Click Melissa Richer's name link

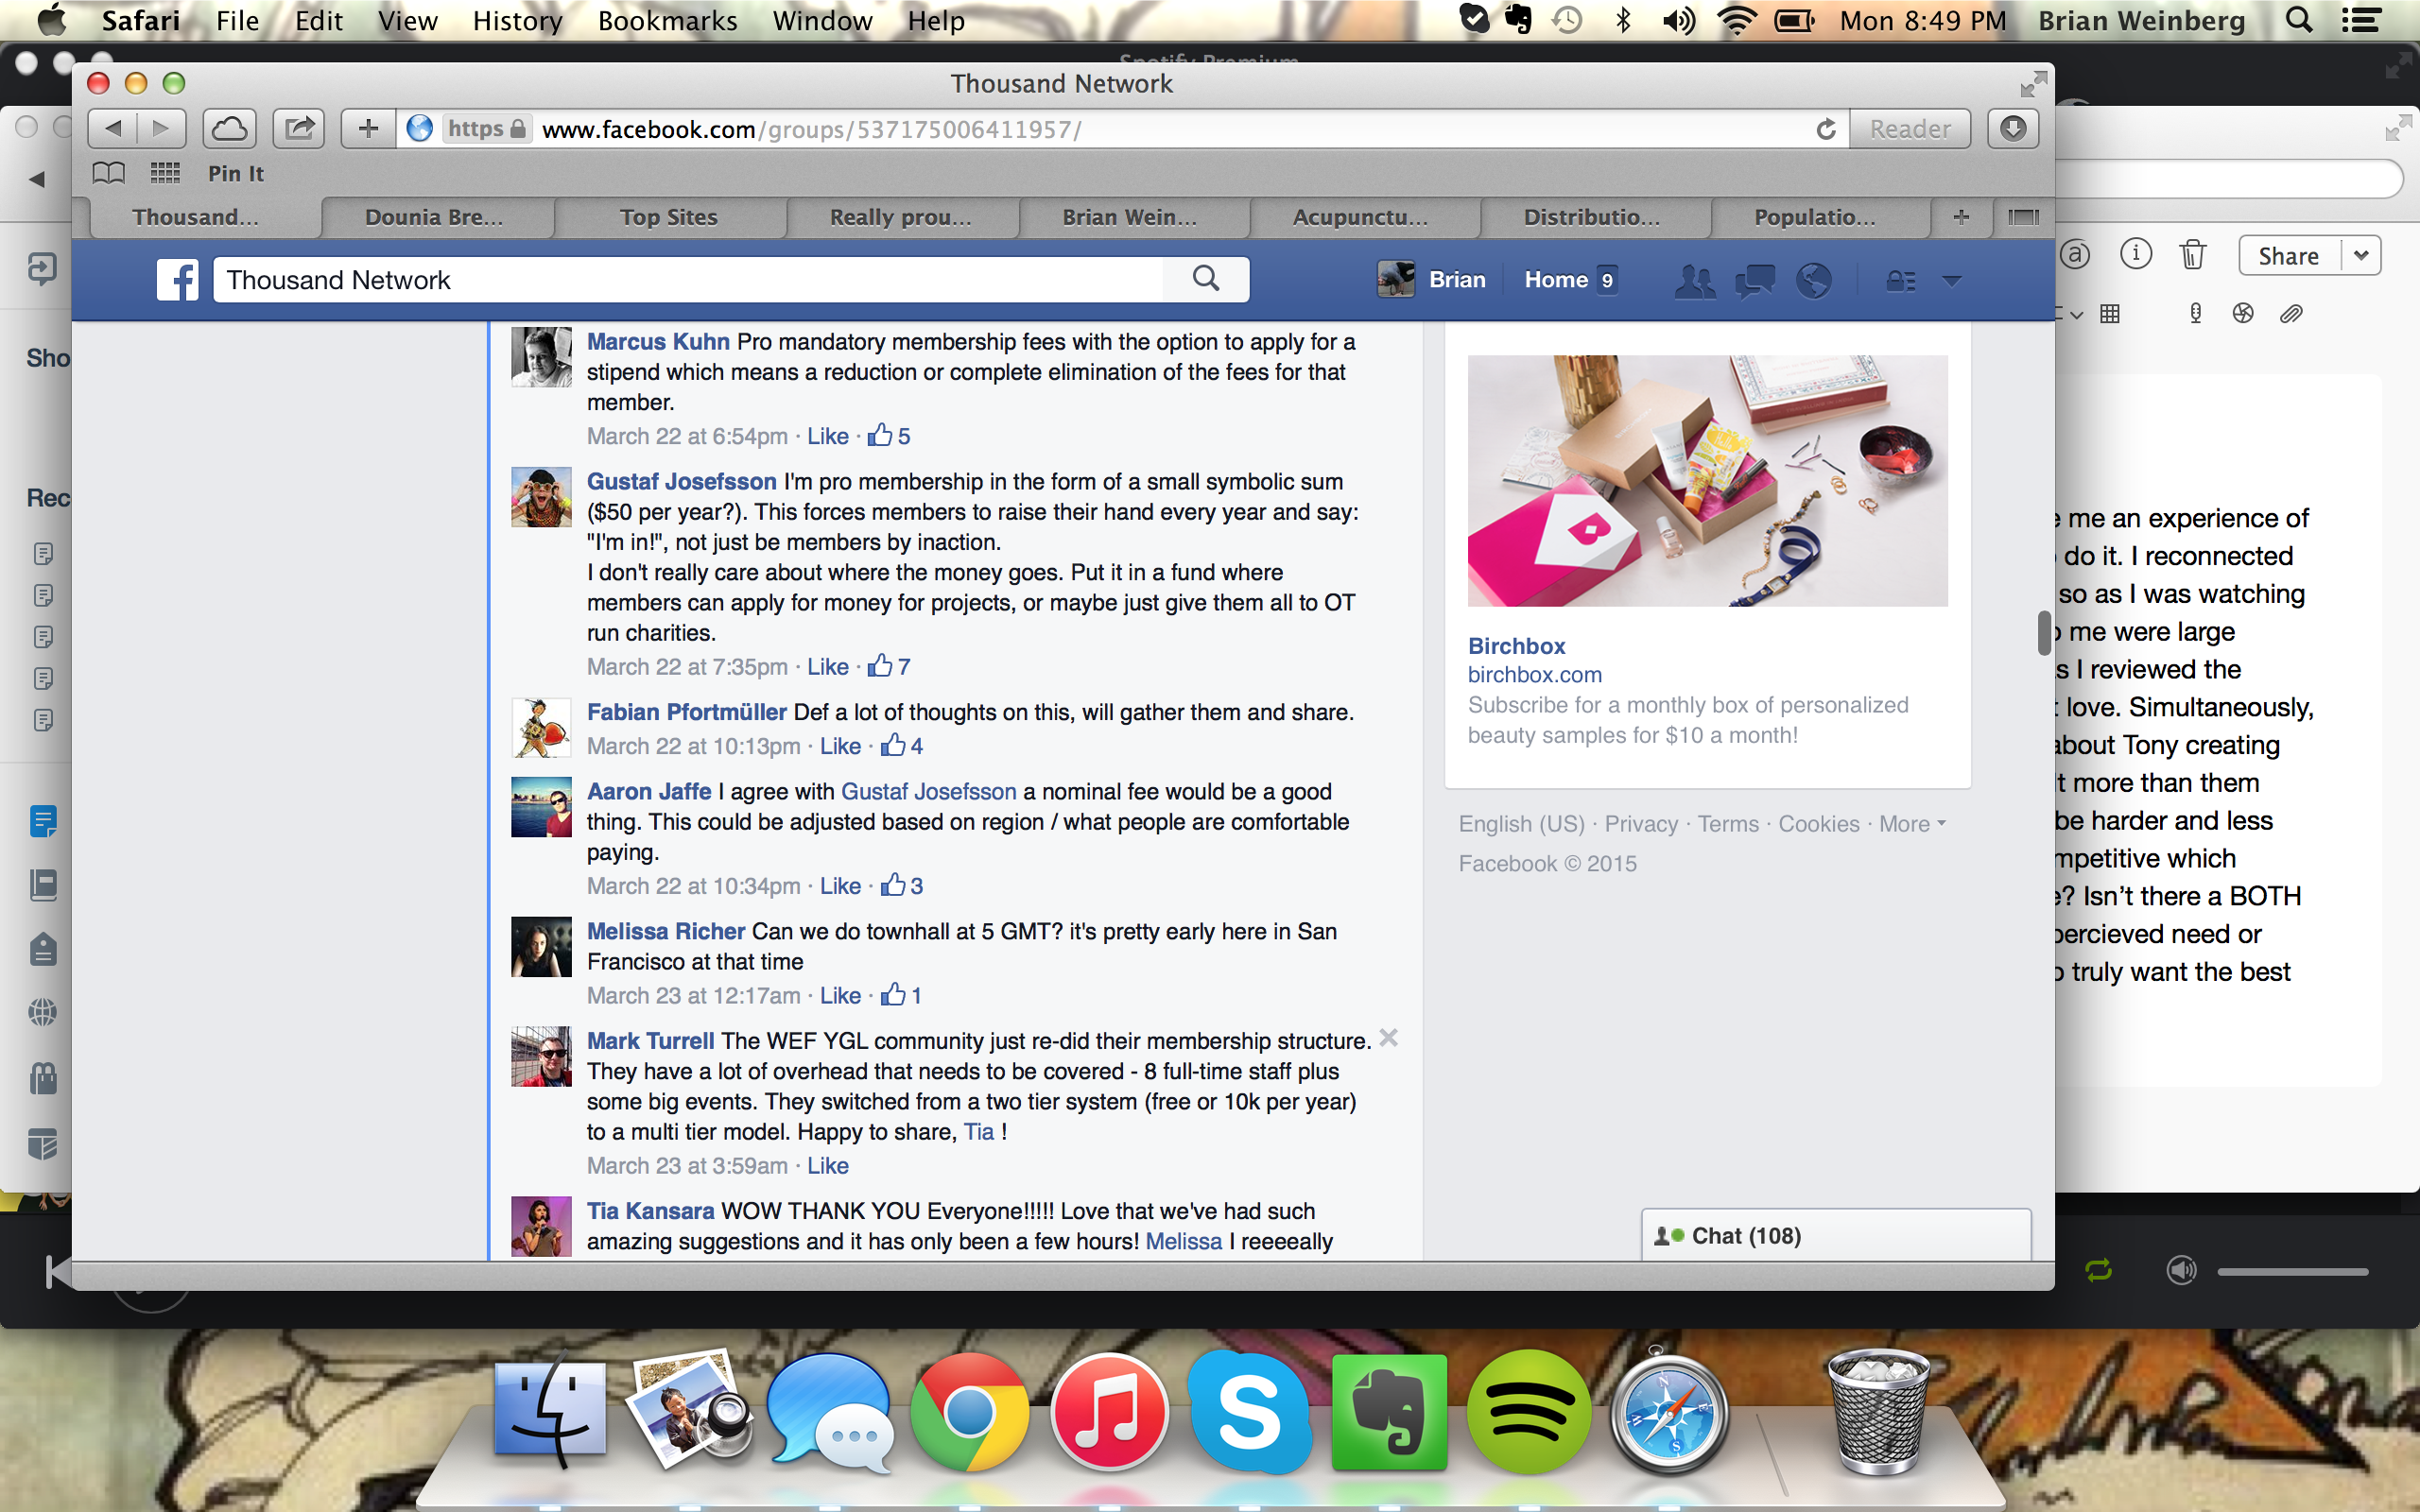pos(666,932)
